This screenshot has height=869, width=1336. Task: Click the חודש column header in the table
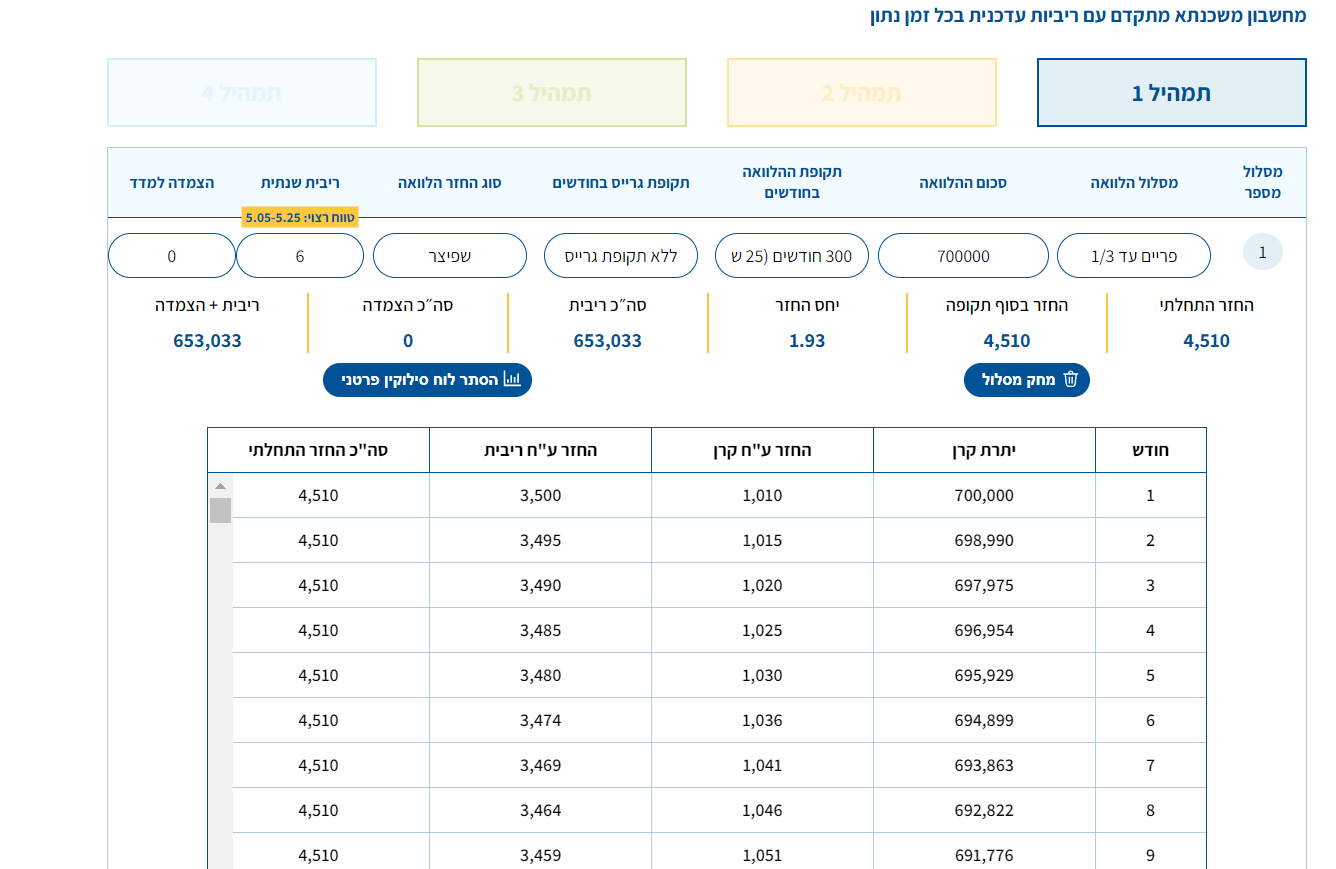pos(1150,450)
